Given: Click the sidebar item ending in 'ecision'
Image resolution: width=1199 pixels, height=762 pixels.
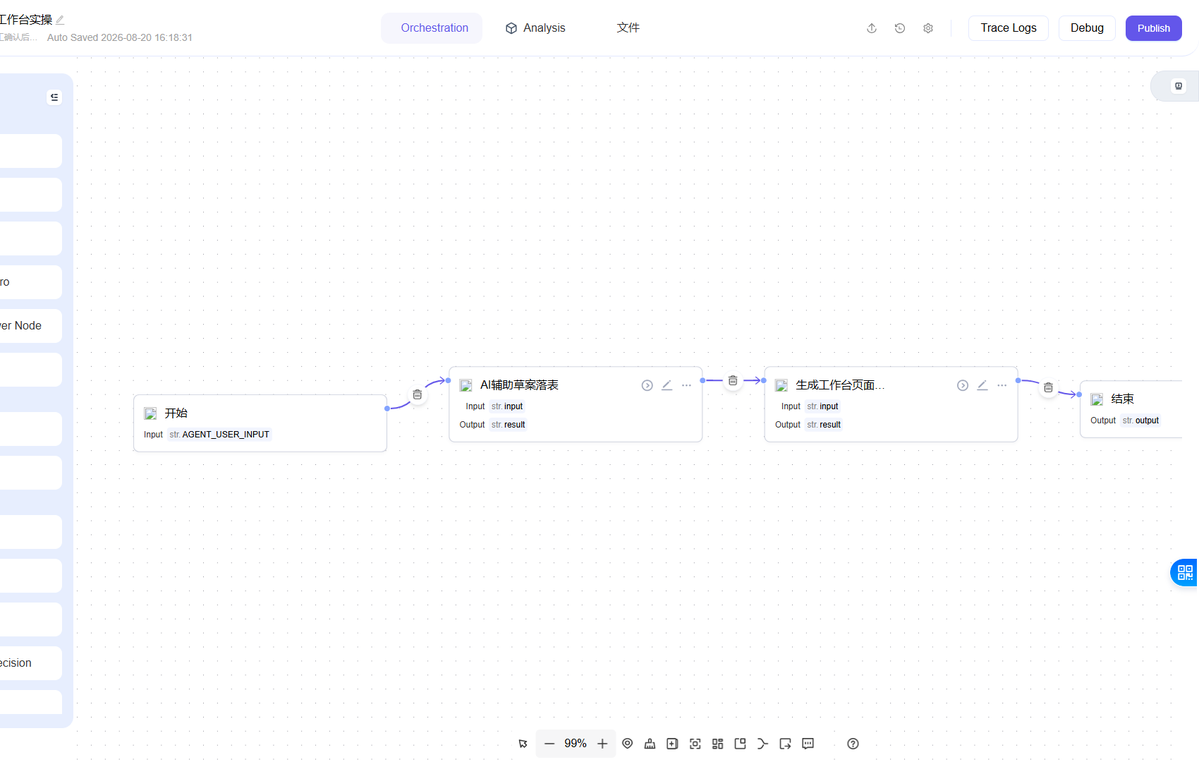Looking at the screenshot, I should (31, 663).
